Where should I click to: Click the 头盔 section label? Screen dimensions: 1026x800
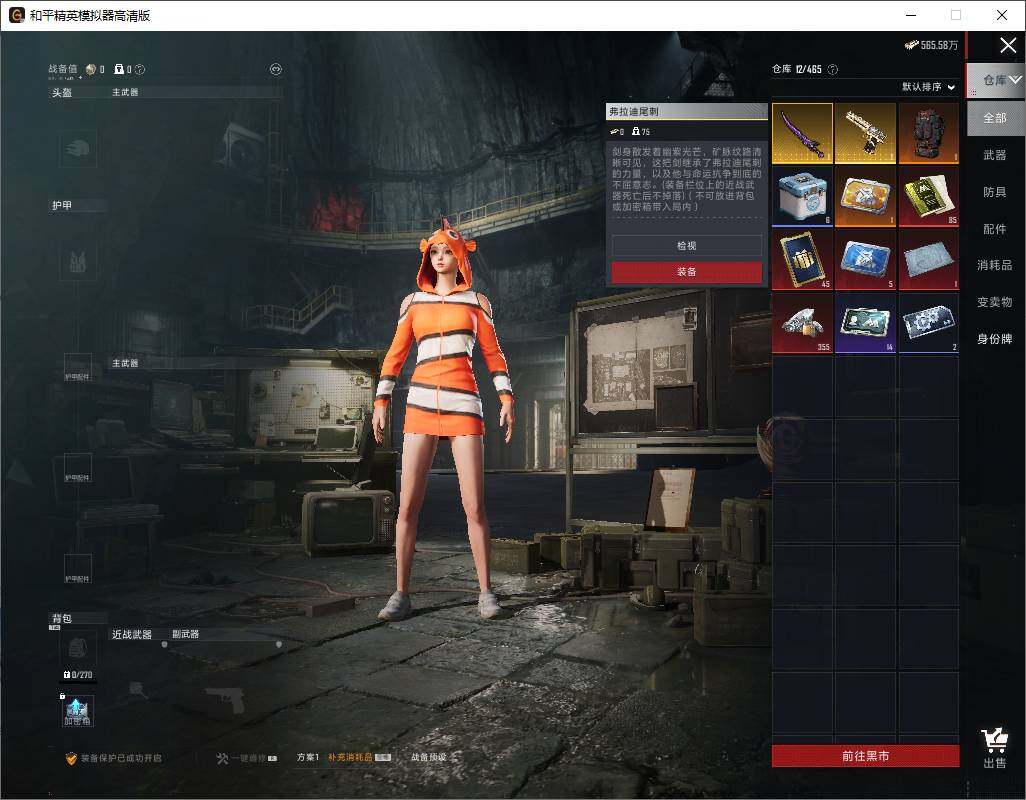point(62,93)
